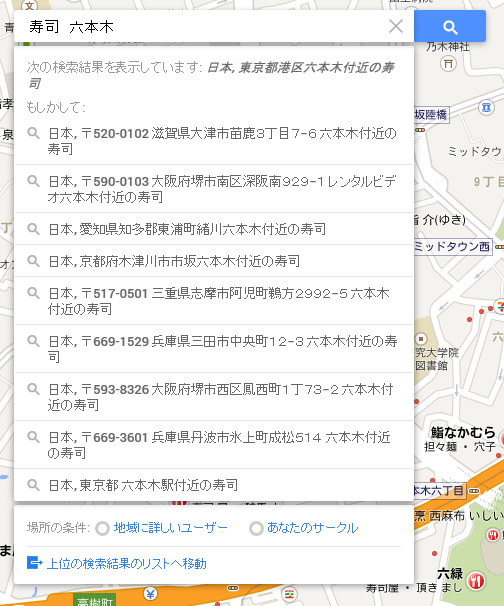This screenshot has height=606, width=504.
Task: Click the 高樹町 green sign on map
Action: pyautogui.click(x=95, y=600)
